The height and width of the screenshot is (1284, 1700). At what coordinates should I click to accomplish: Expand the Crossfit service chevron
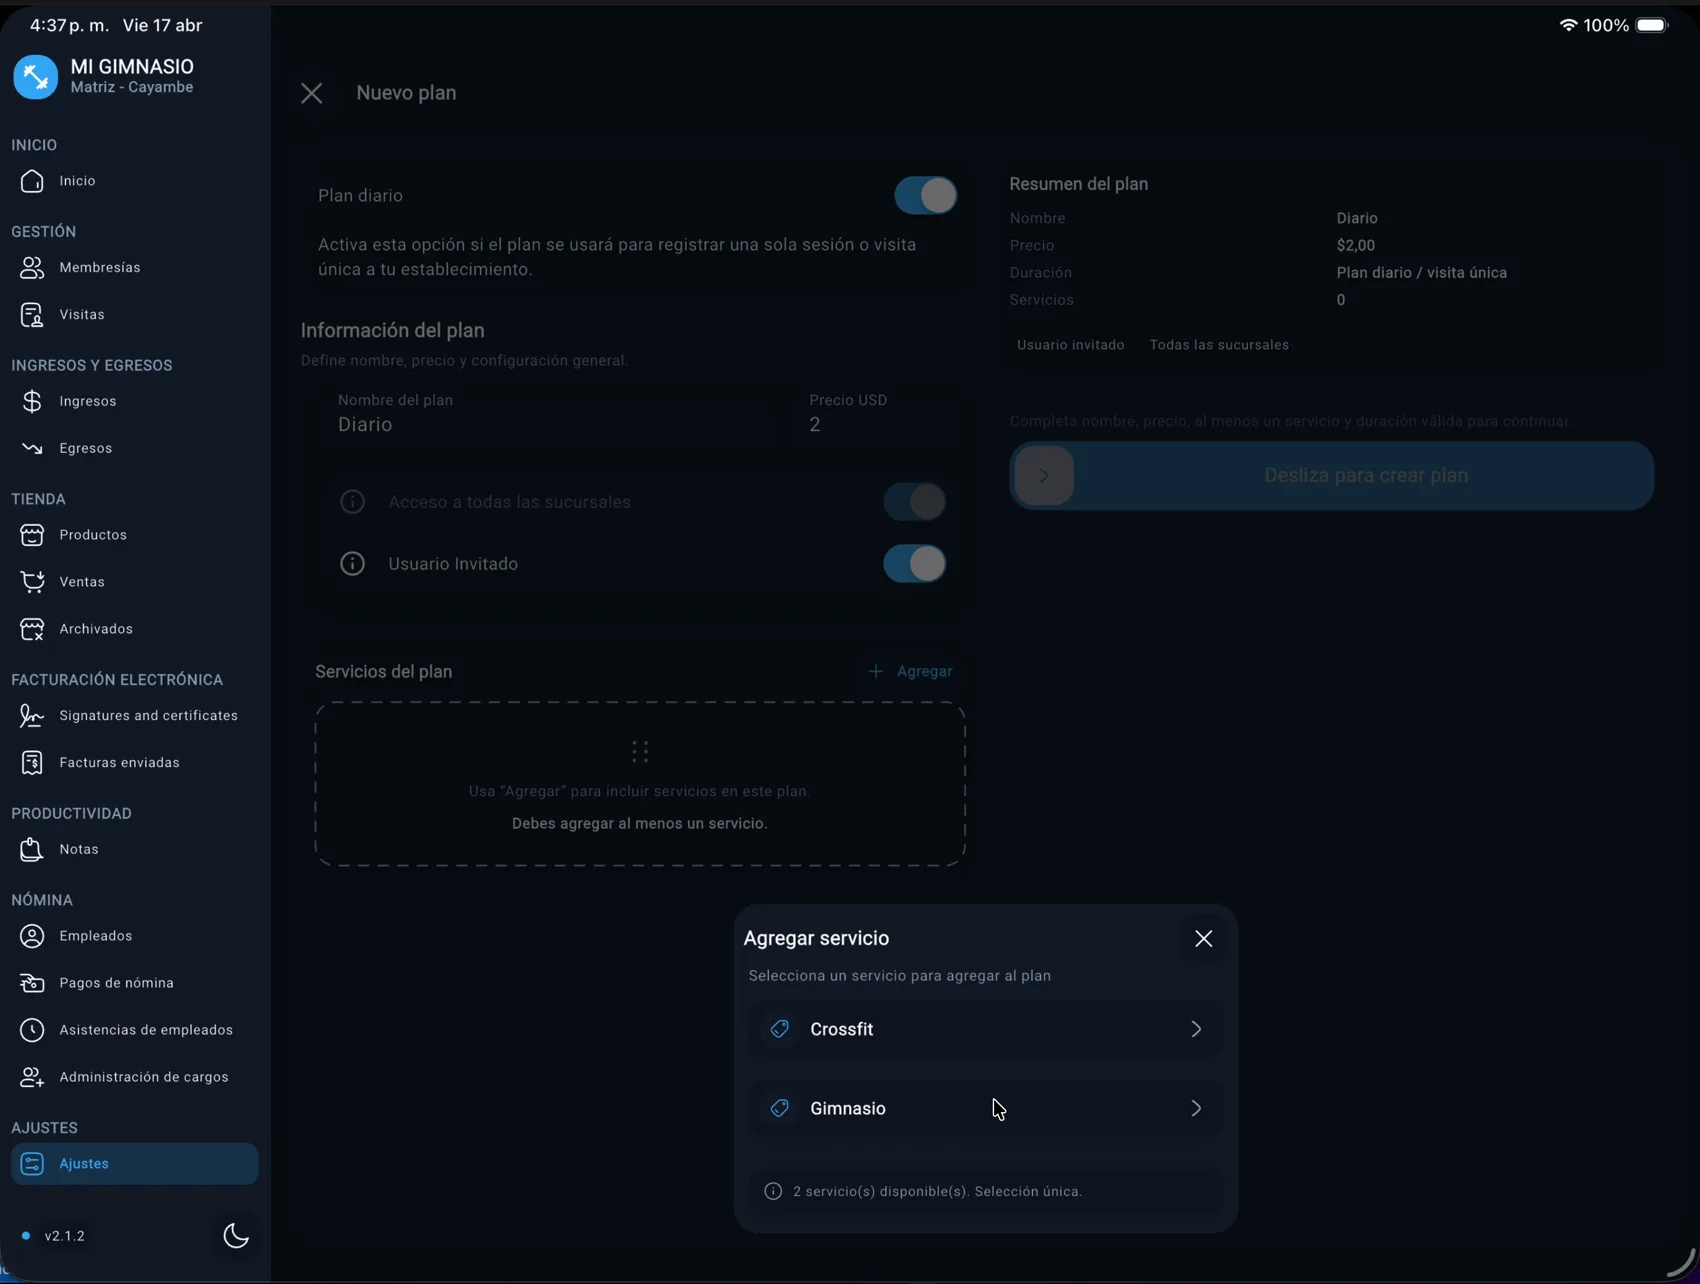pos(1196,1029)
